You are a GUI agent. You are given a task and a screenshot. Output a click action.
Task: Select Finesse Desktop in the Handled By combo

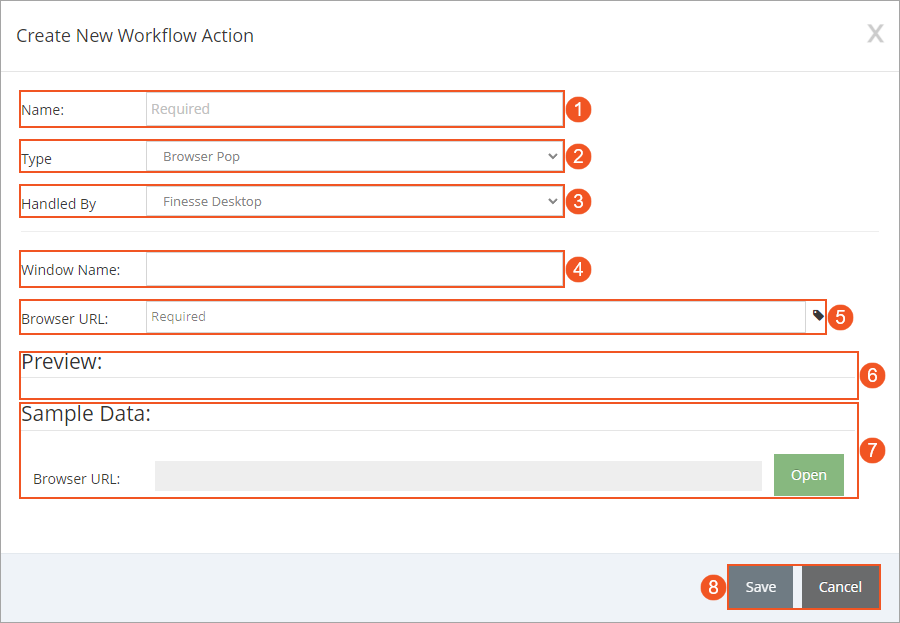click(350, 201)
